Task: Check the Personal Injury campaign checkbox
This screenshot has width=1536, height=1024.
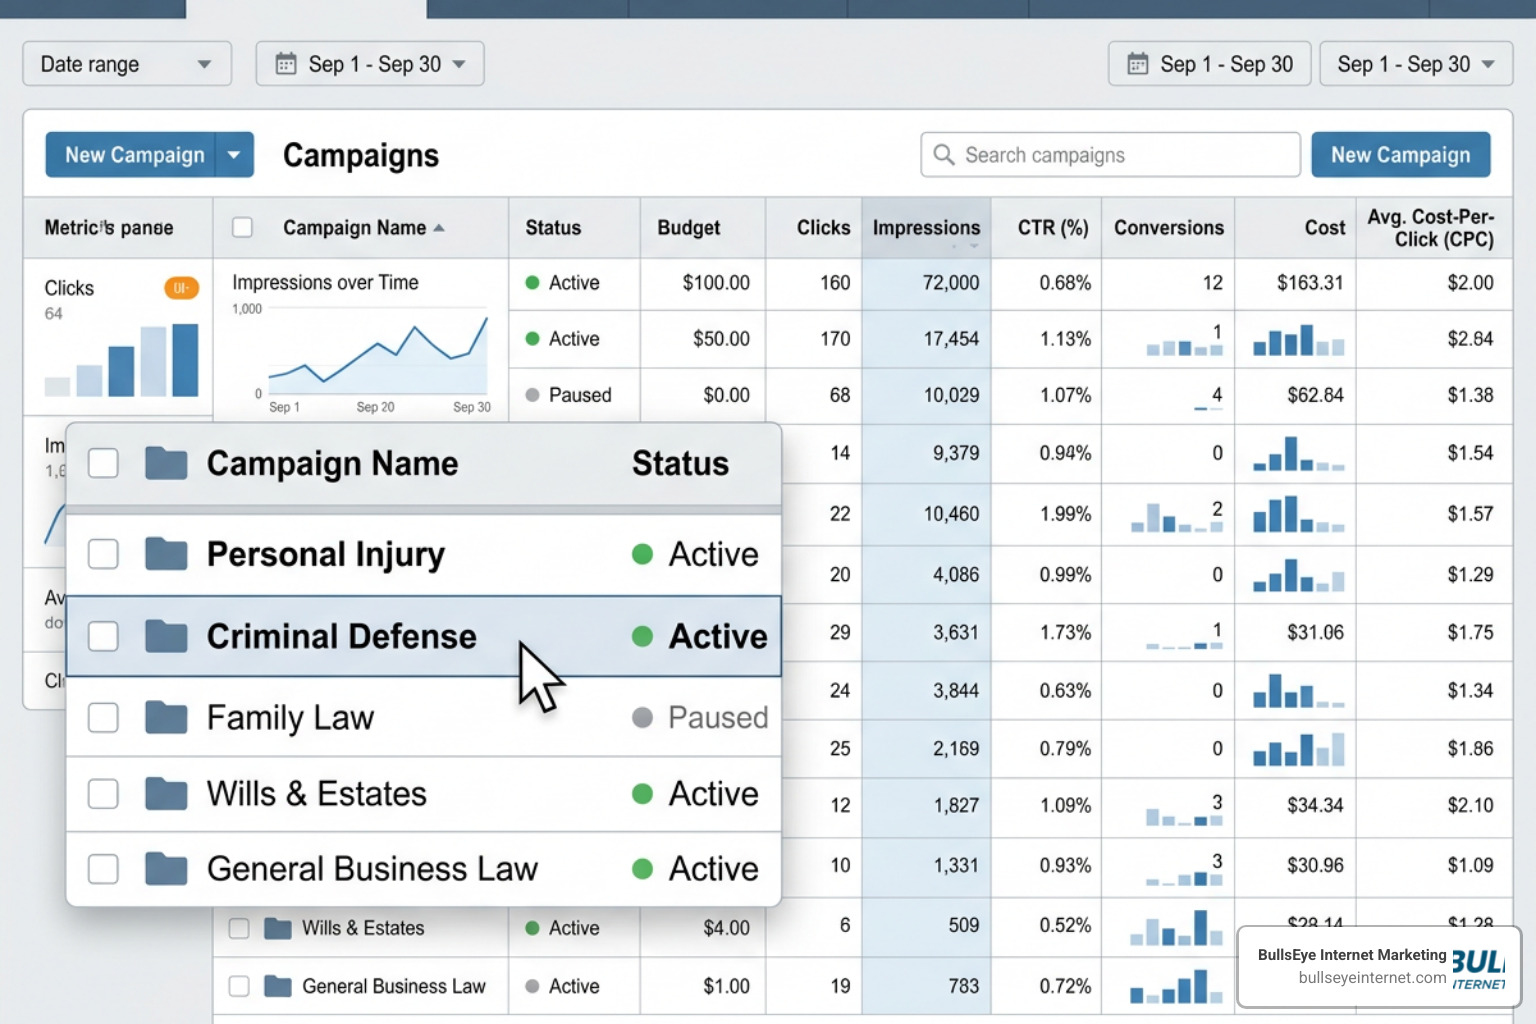Action: tap(103, 554)
